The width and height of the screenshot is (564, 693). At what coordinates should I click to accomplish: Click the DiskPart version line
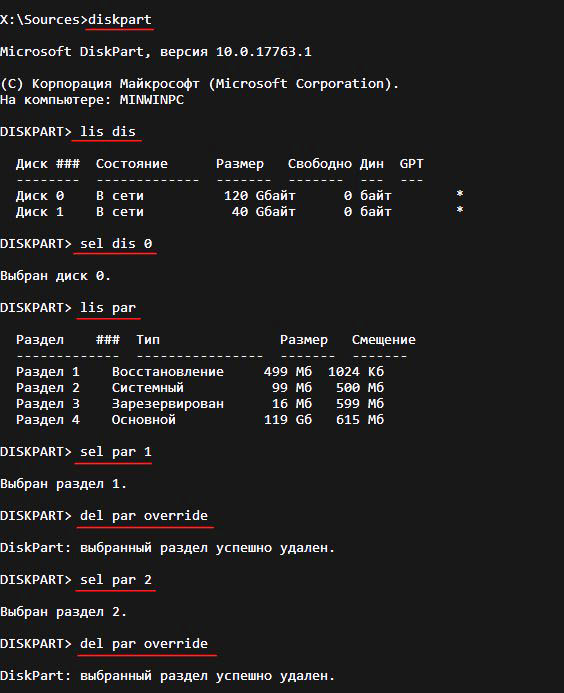click(156, 52)
